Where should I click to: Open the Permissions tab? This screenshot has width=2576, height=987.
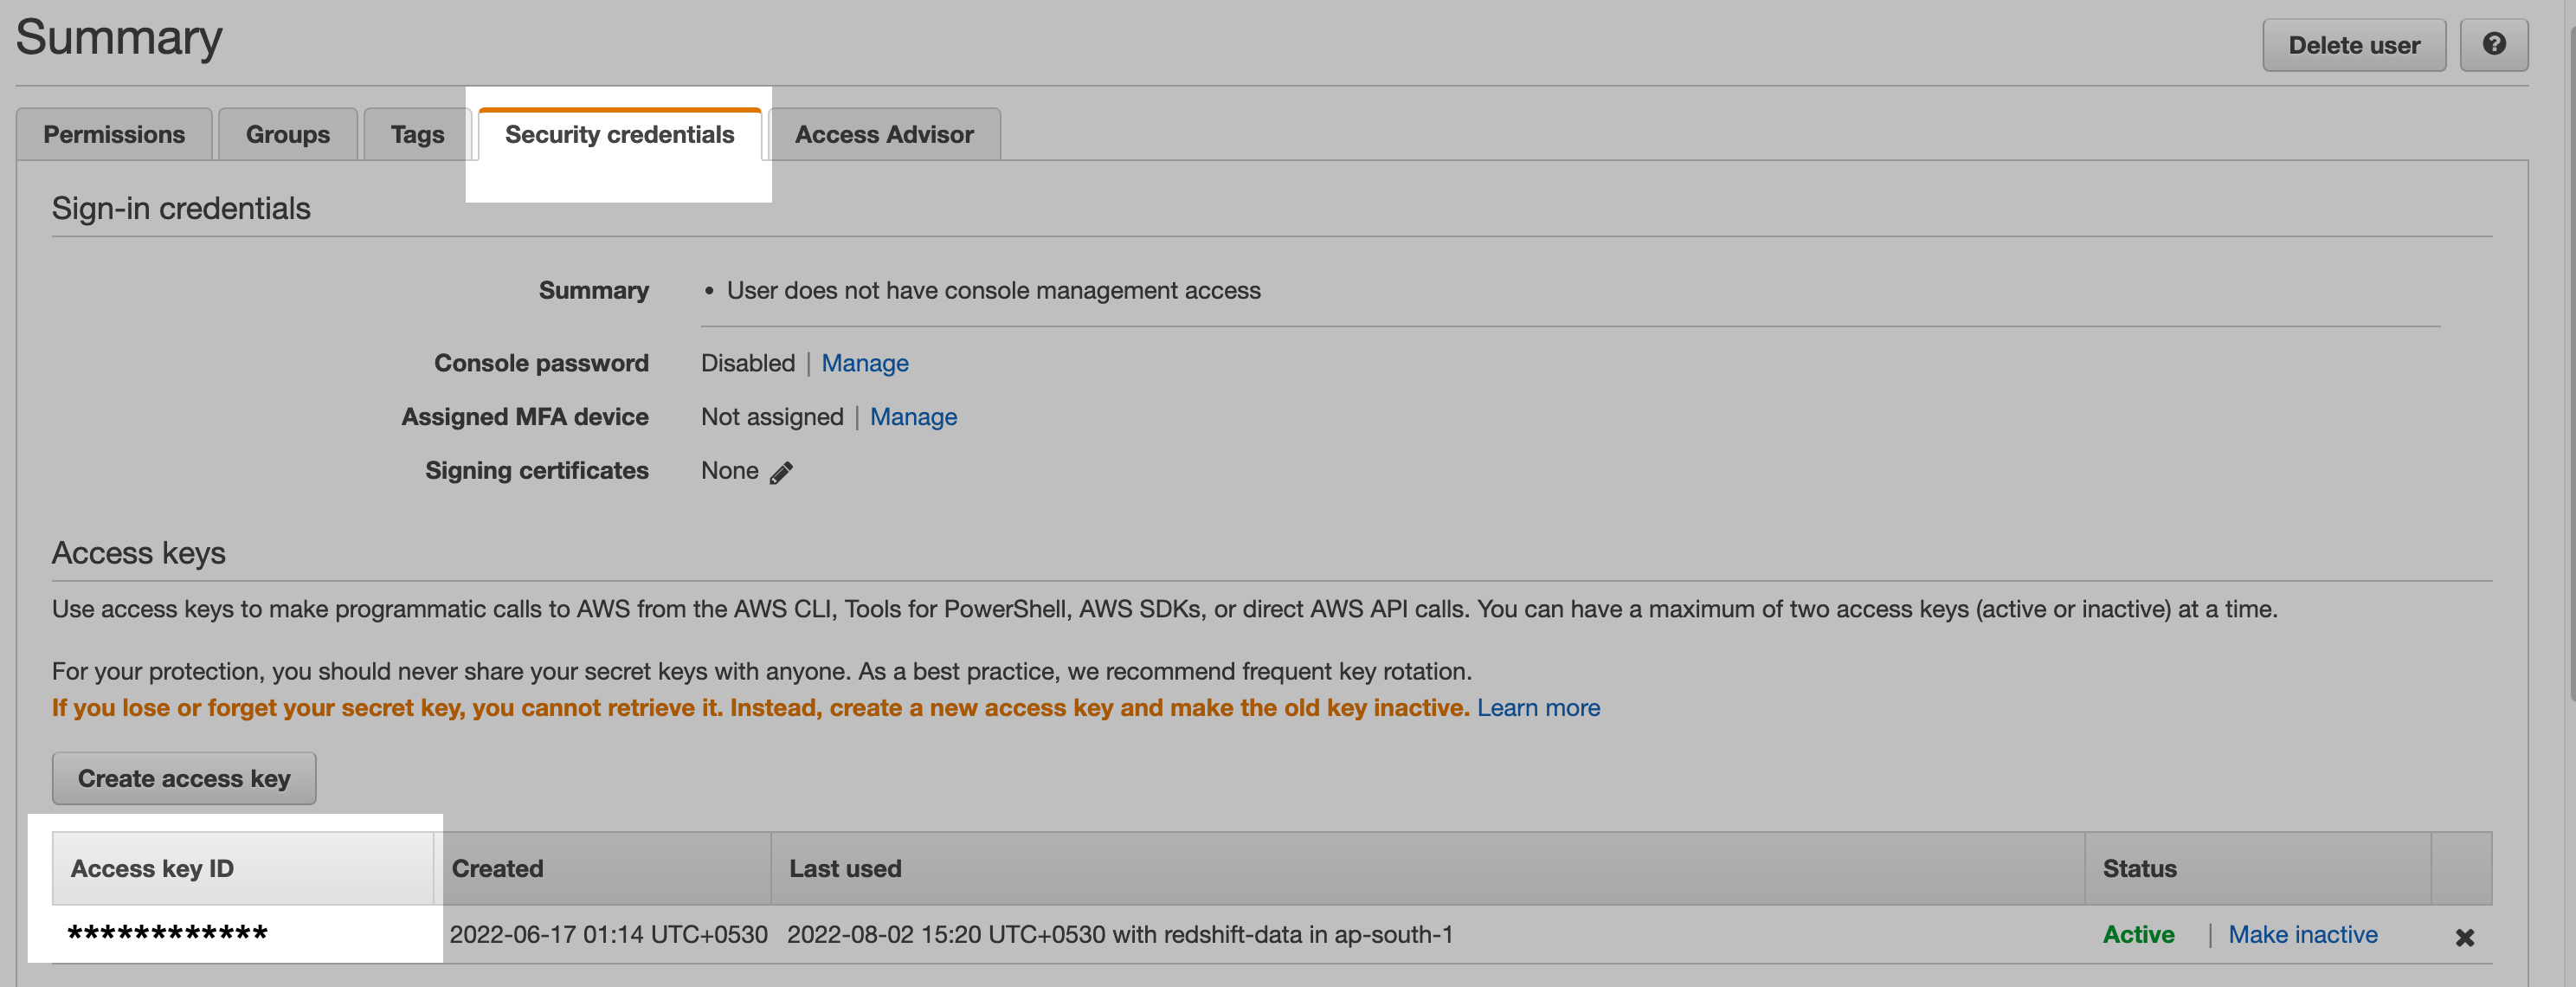[x=114, y=134]
